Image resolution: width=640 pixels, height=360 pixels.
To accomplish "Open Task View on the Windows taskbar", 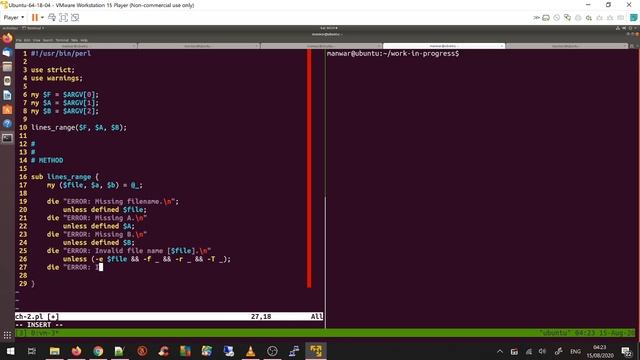I will (x=32, y=351).
